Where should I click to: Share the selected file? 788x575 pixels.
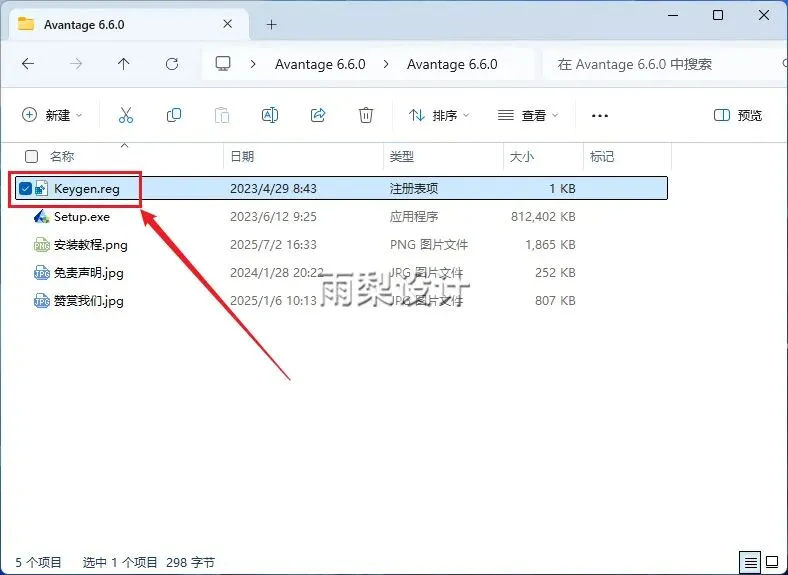click(318, 115)
